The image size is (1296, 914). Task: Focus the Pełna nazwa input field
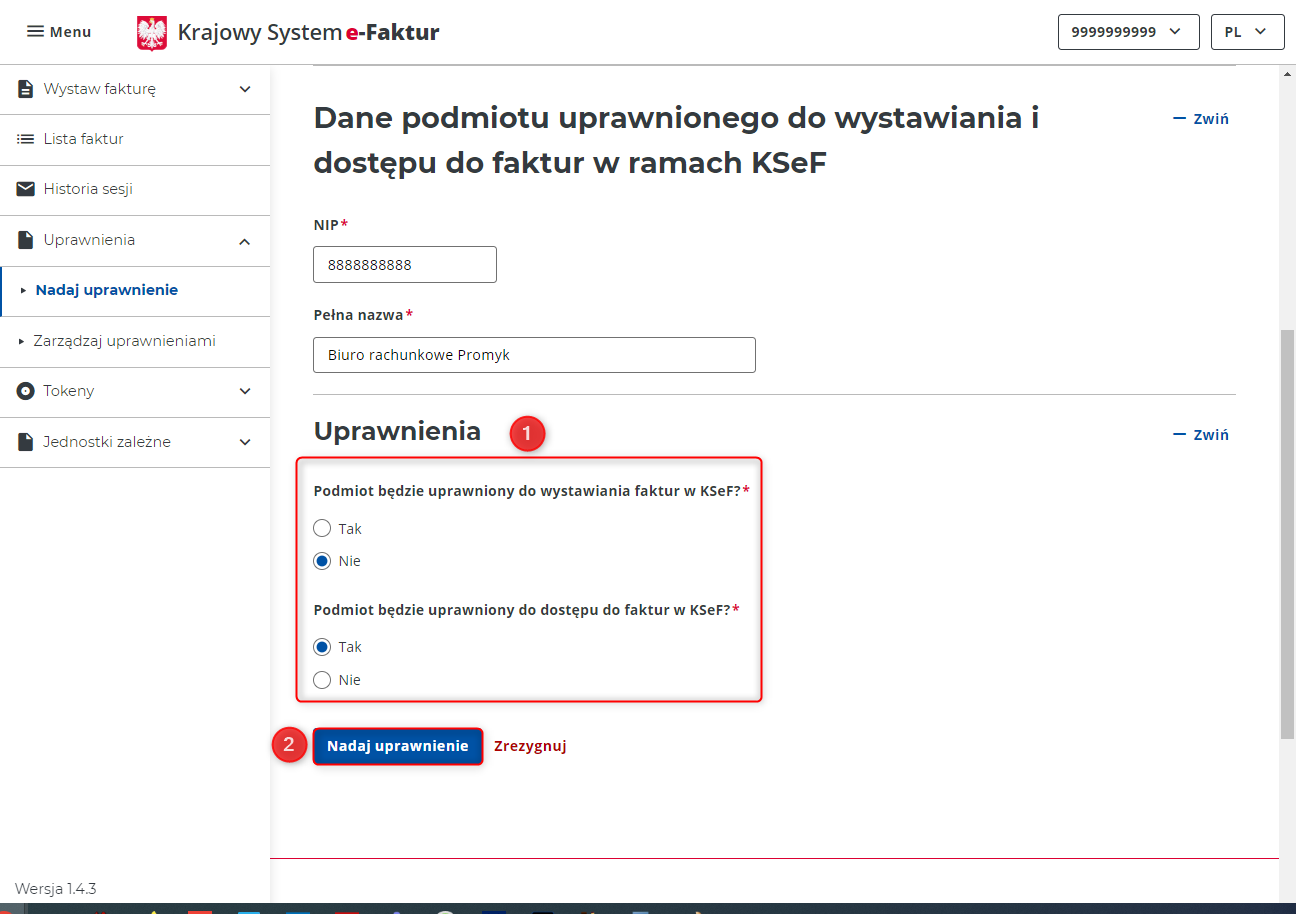point(534,355)
